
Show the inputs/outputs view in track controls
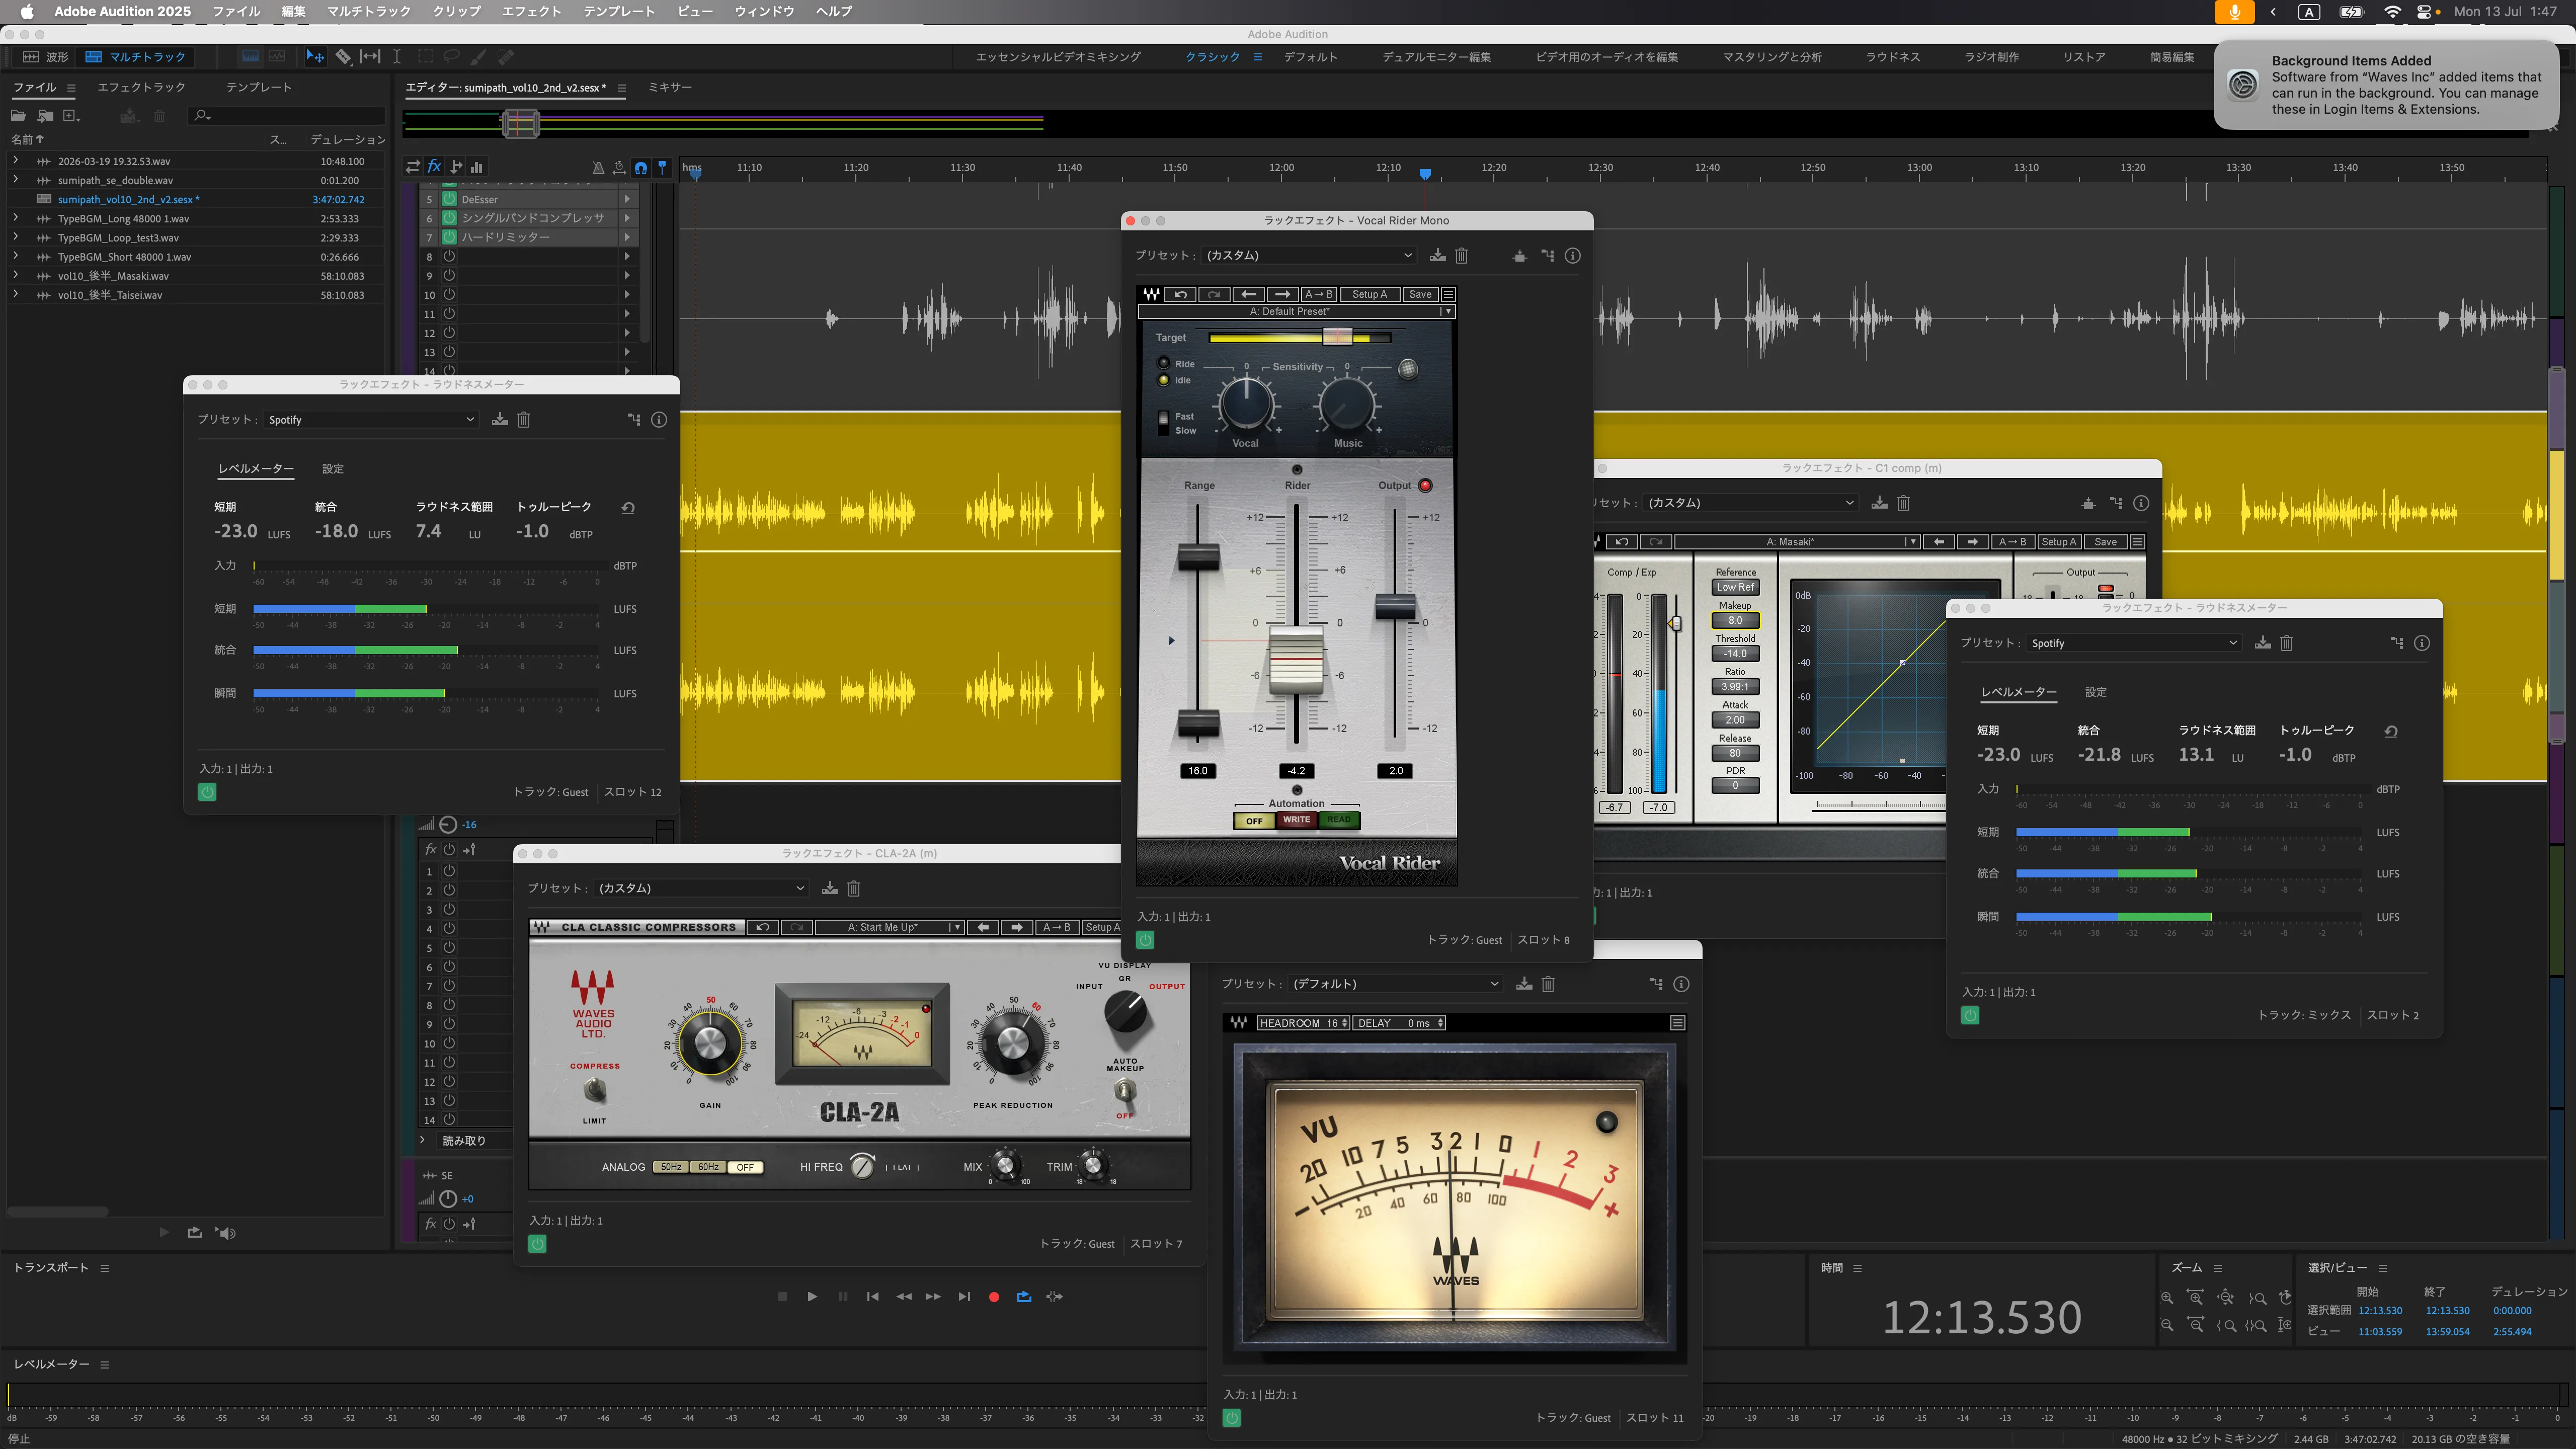pyautogui.click(x=412, y=167)
